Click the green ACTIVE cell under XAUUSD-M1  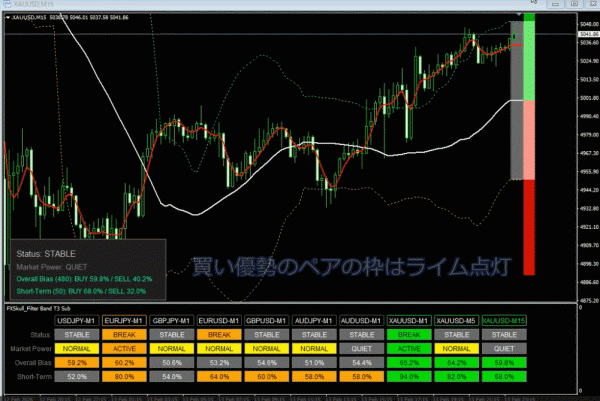[x=409, y=349]
